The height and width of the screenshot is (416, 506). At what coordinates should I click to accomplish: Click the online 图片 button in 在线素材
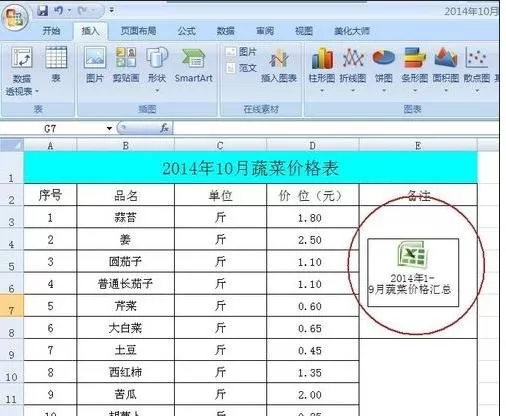pos(241,52)
